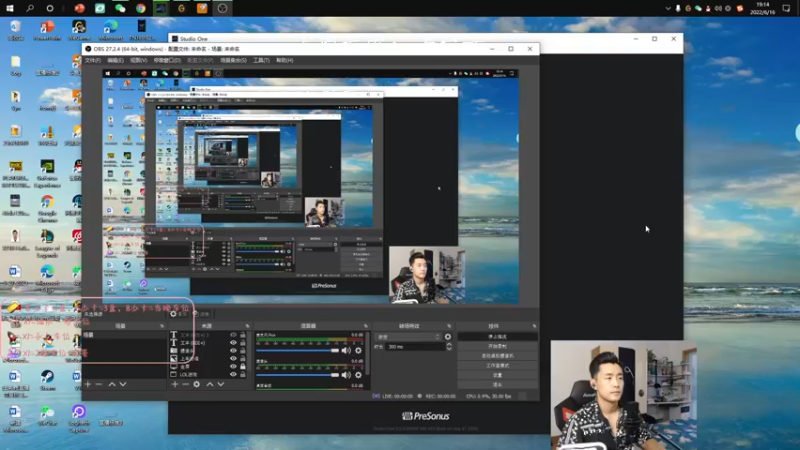Open settings gear for second mixer channel
Image resolution: width=800 pixels, height=450 pixels.
coord(359,375)
